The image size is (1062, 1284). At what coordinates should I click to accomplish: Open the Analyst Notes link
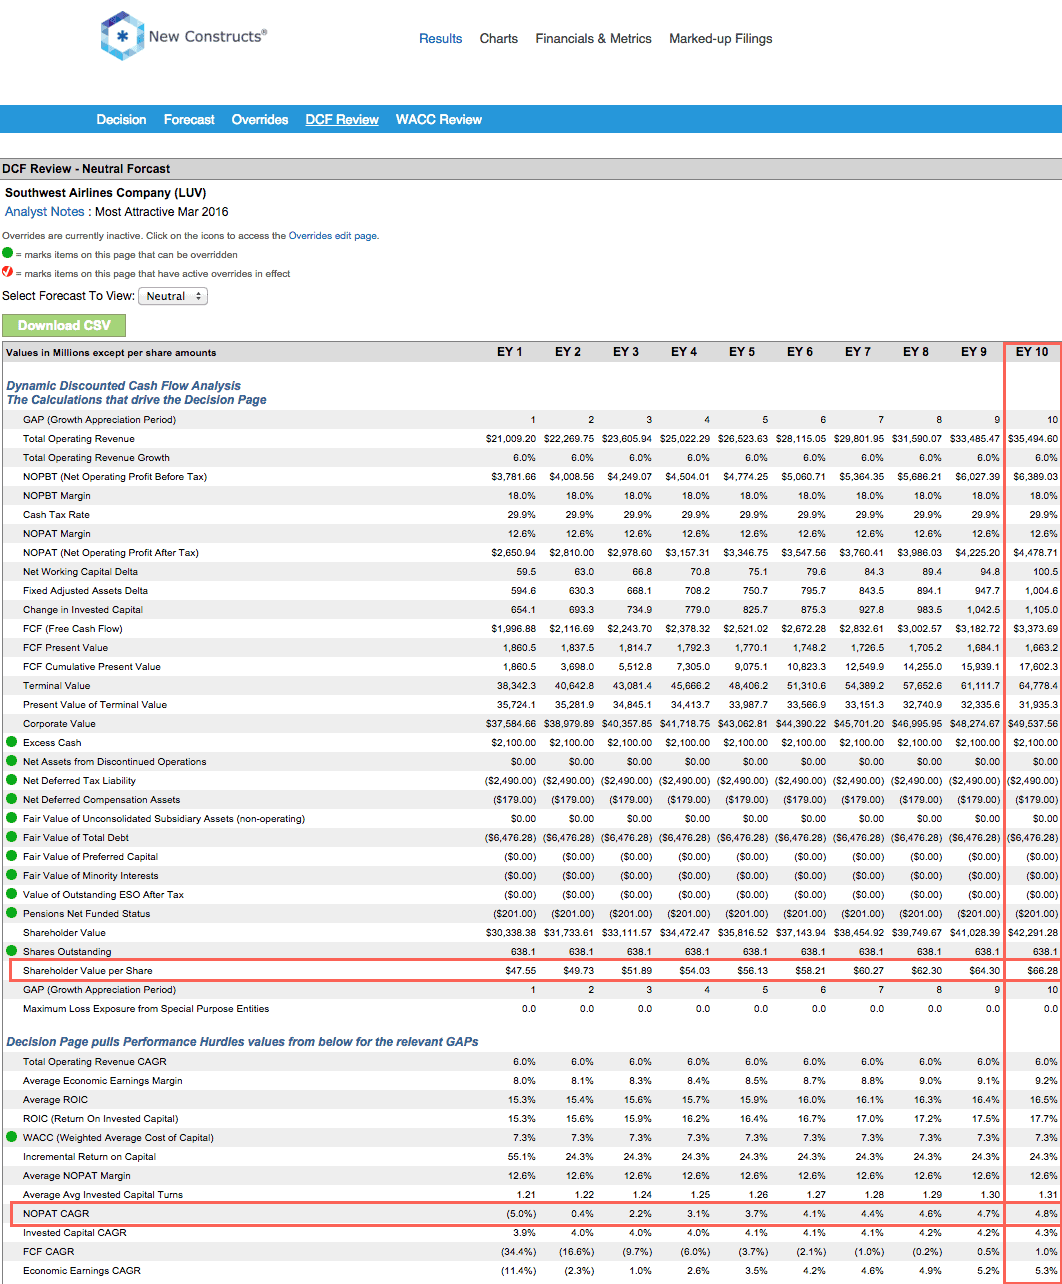45,212
